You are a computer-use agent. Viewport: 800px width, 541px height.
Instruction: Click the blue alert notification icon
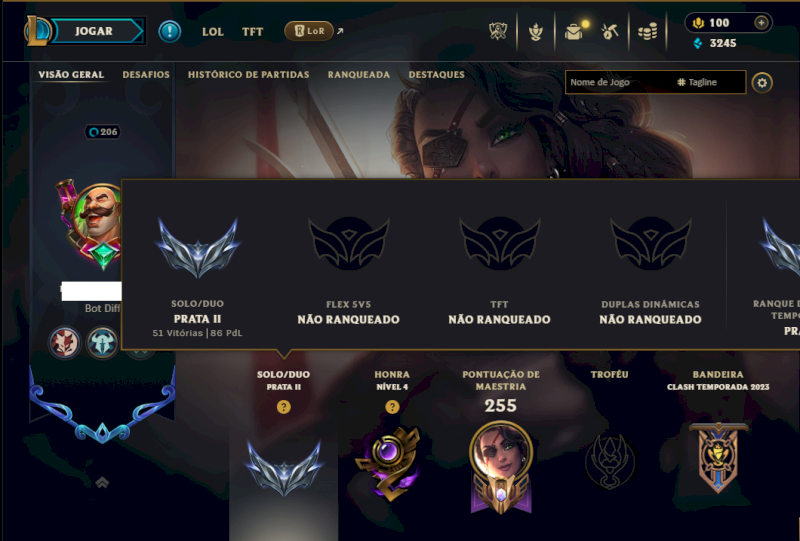coord(169,32)
